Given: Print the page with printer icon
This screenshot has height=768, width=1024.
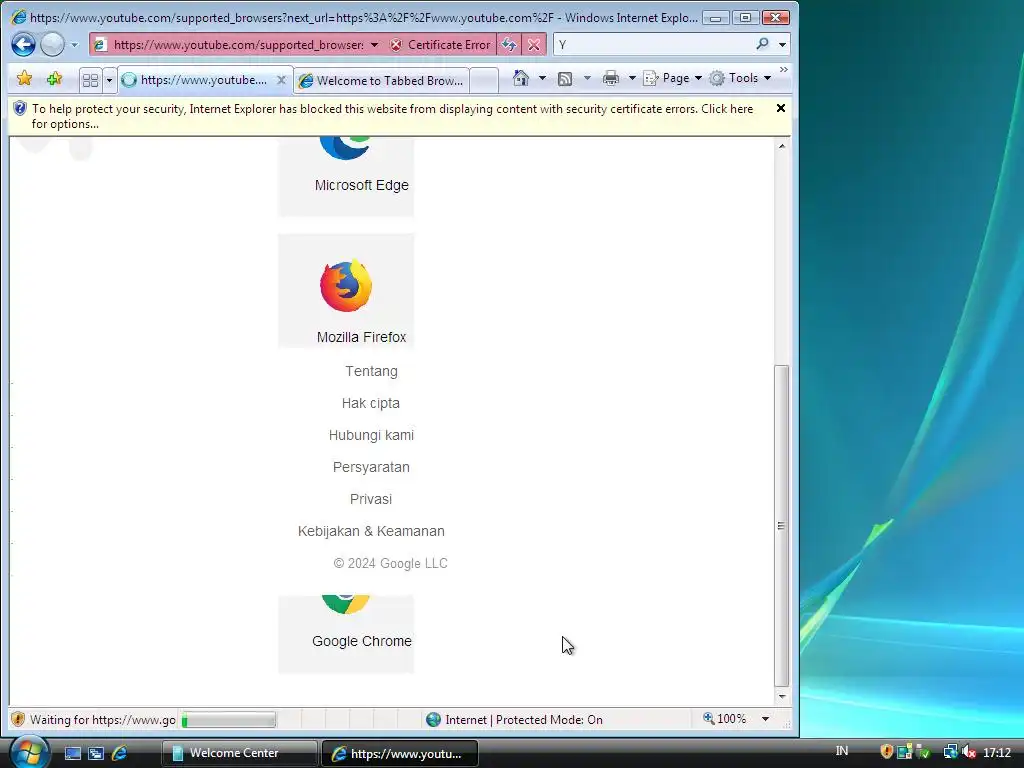Looking at the screenshot, I should [611, 78].
